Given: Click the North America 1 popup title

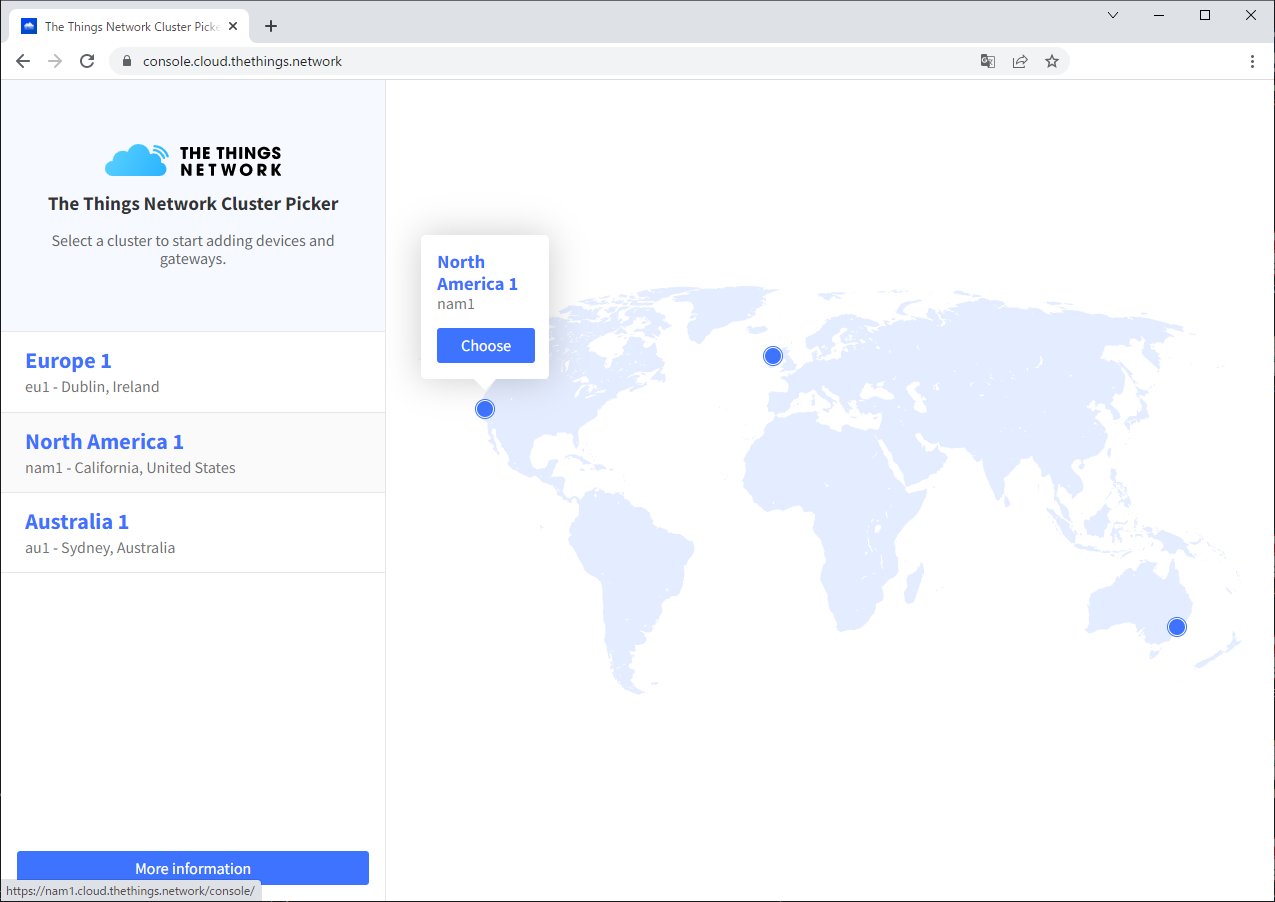Looking at the screenshot, I should [477, 273].
